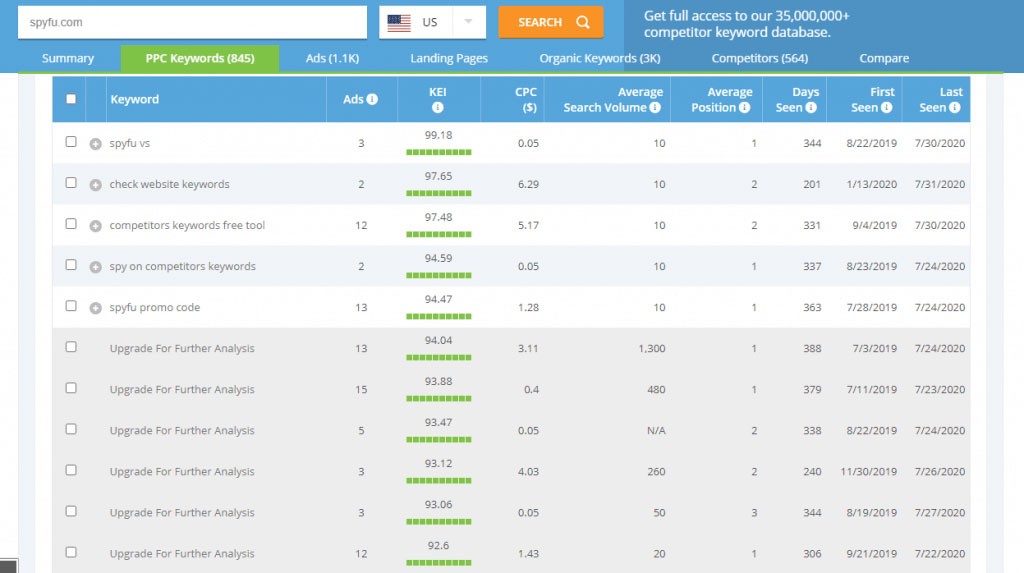Sort by the CPC ($) column header
This screenshot has width=1024, height=573.
[525, 100]
